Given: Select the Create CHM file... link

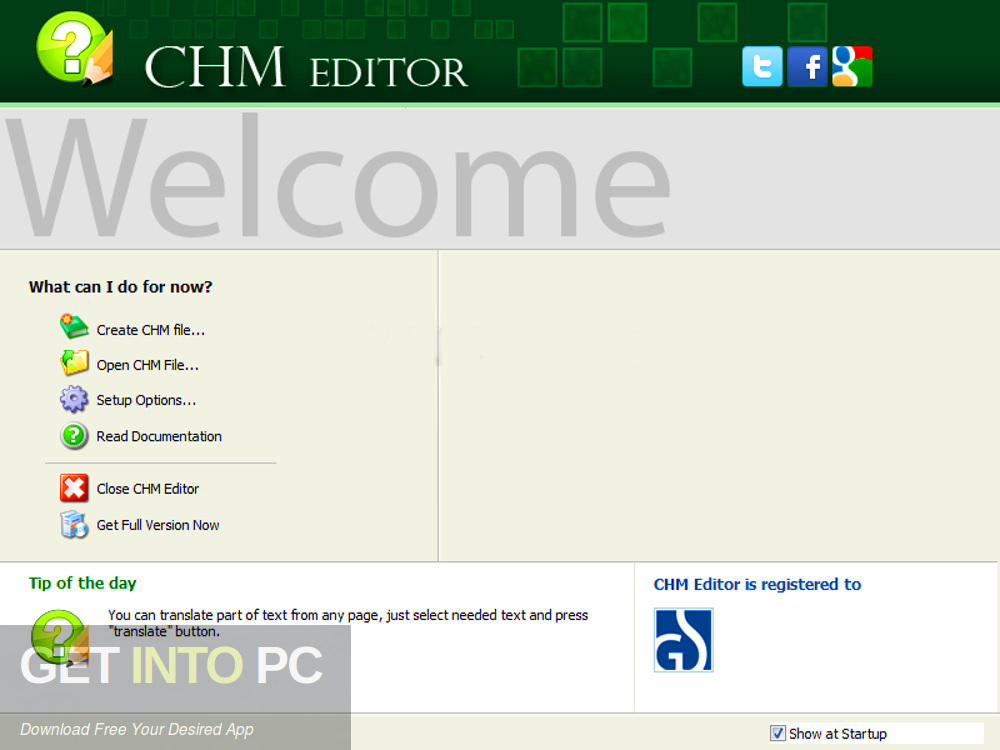Looking at the screenshot, I should click(x=151, y=330).
